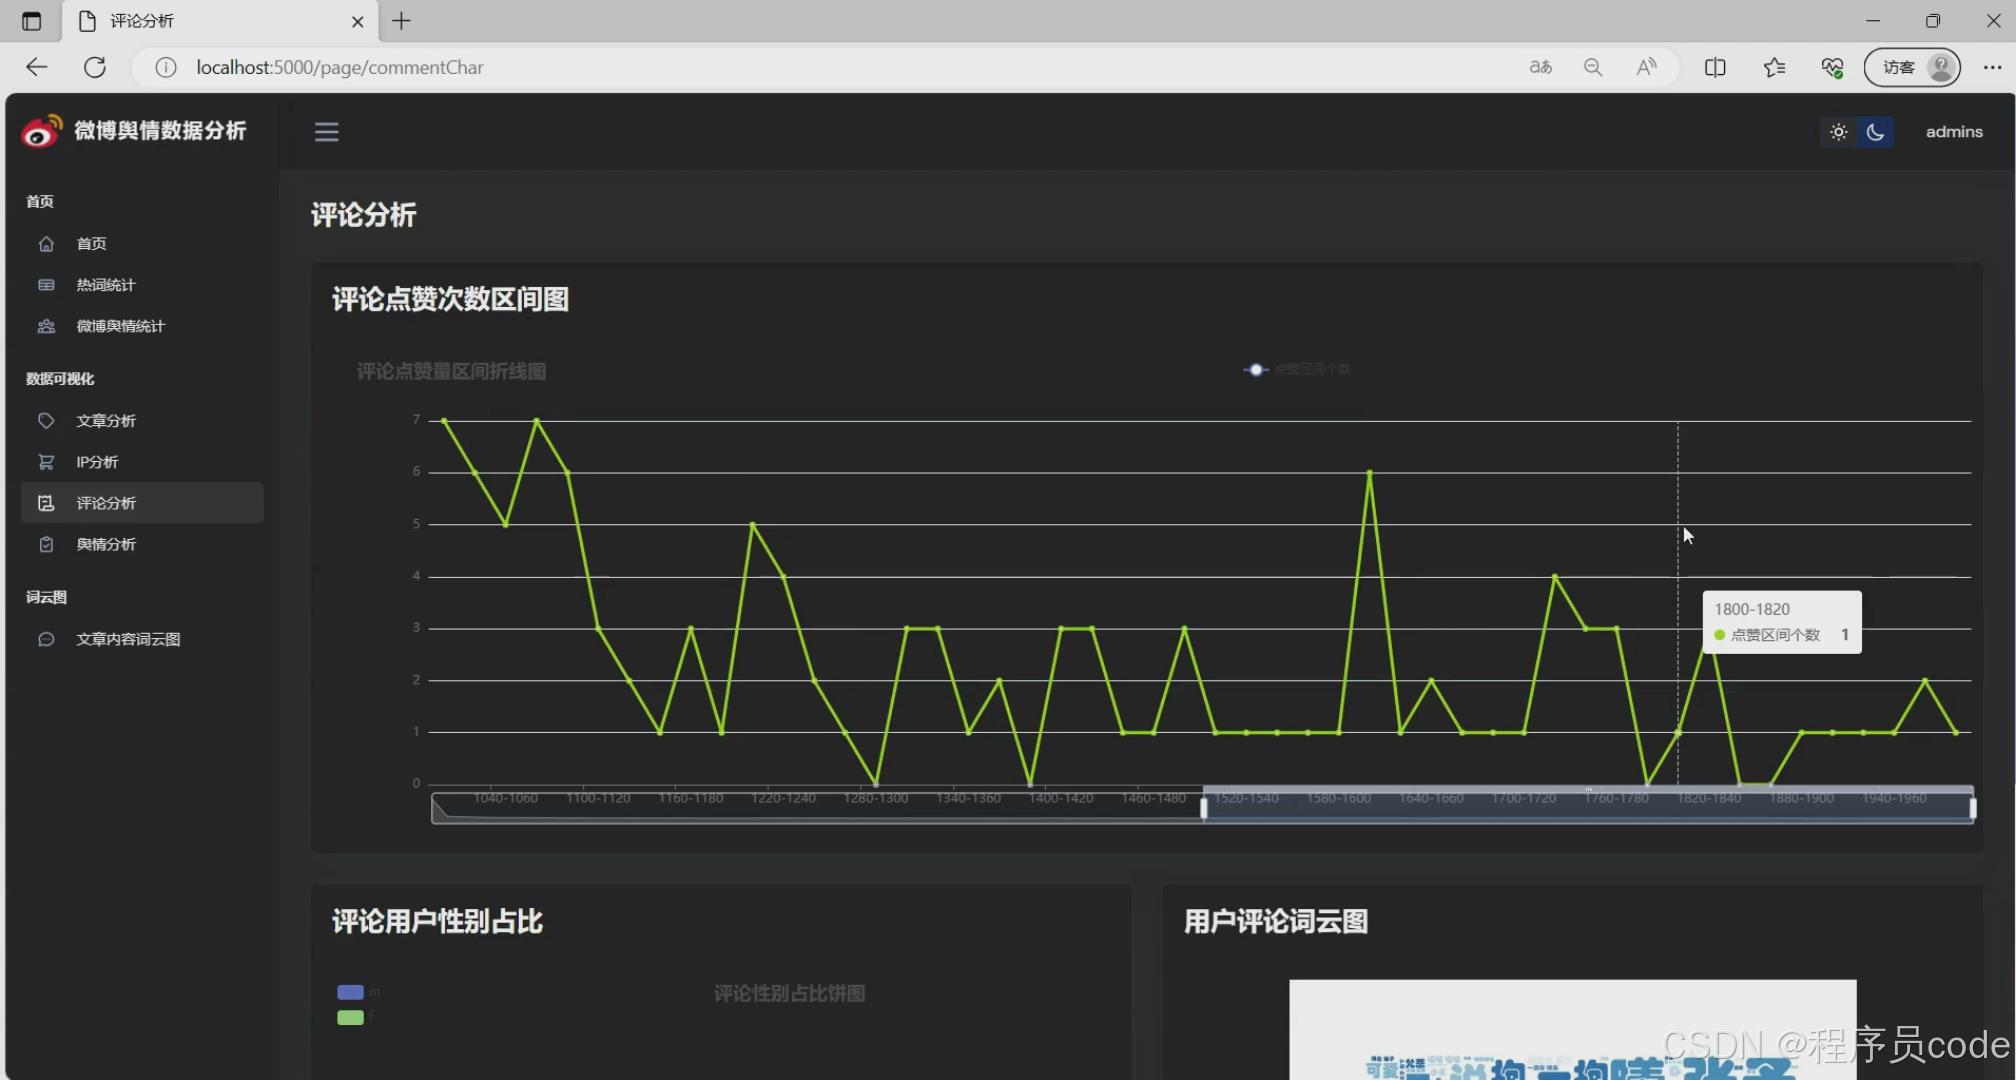This screenshot has height=1080, width=2016.
Task: Click chart zoom slider left handle
Action: pos(1203,808)
